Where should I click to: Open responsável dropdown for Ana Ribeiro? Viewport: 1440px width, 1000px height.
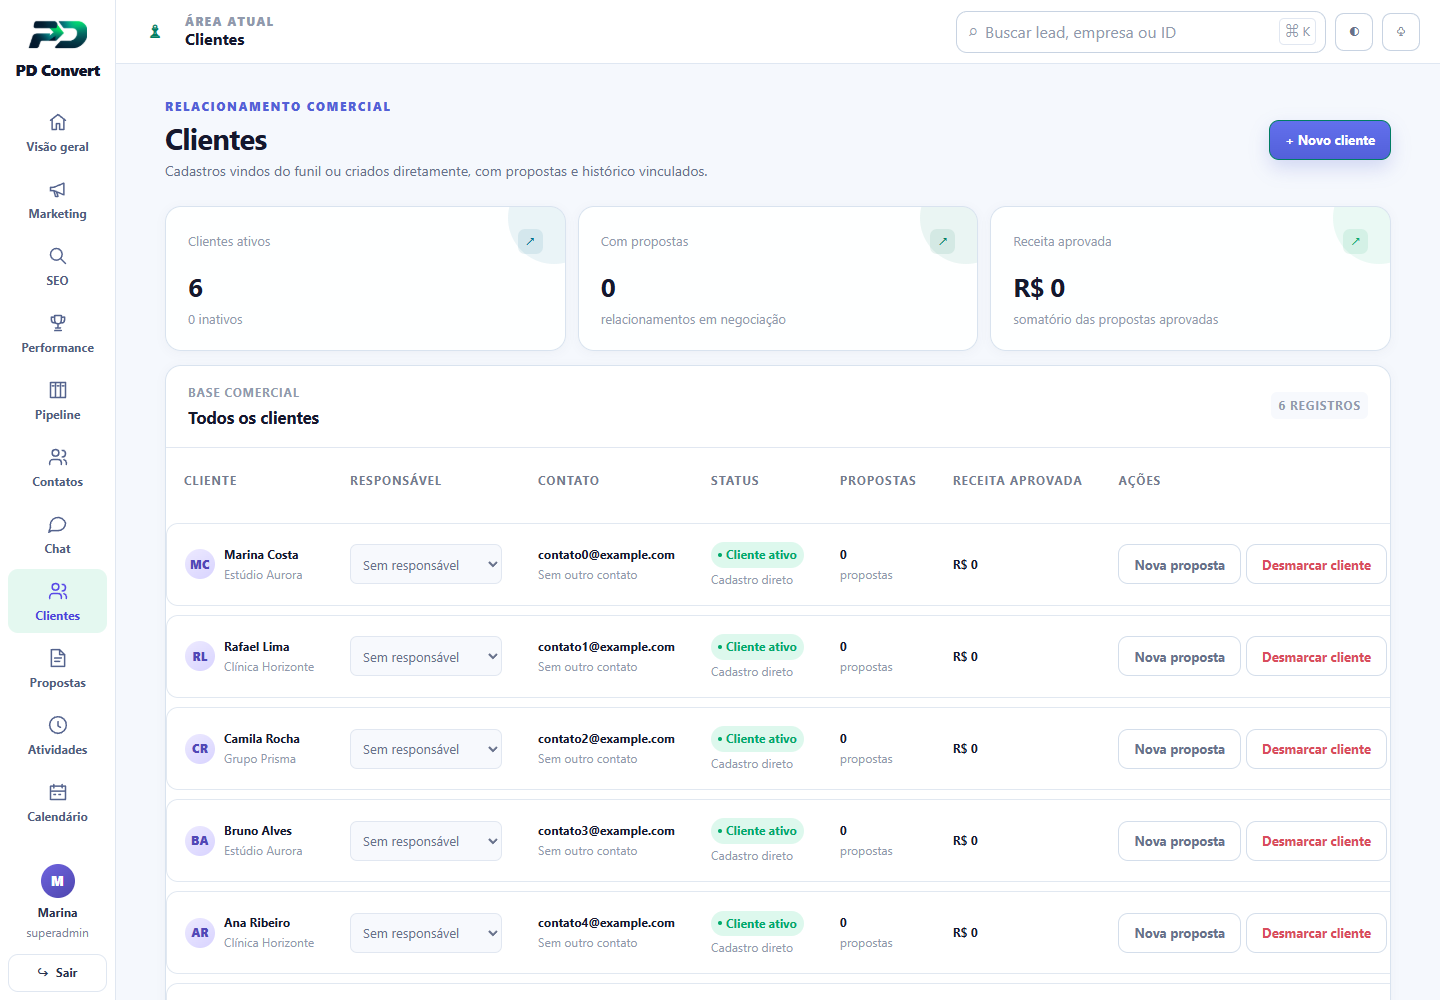tap(426, 933)
